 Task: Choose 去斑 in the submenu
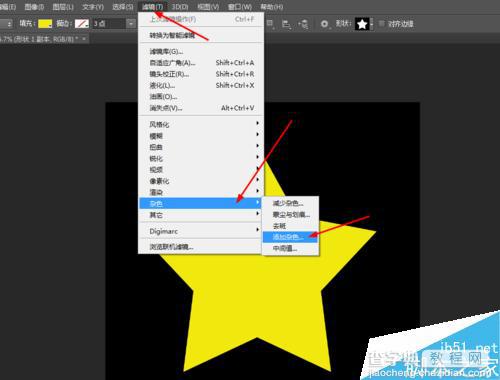pyautogui.click(x=290, y=226)
